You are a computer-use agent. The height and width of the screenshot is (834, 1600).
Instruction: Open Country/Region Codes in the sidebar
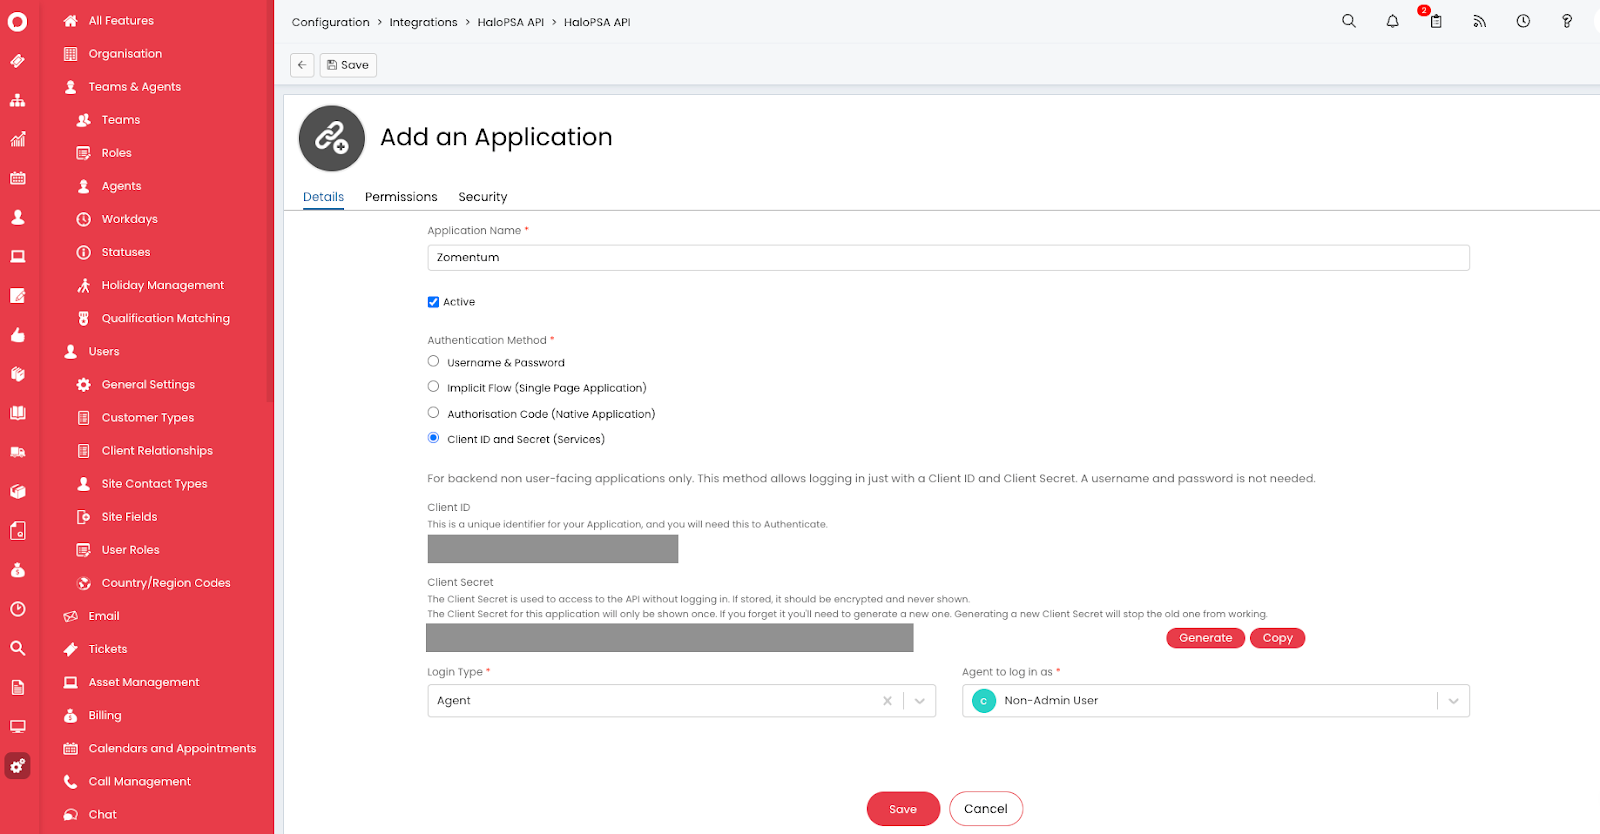(166, 583)
